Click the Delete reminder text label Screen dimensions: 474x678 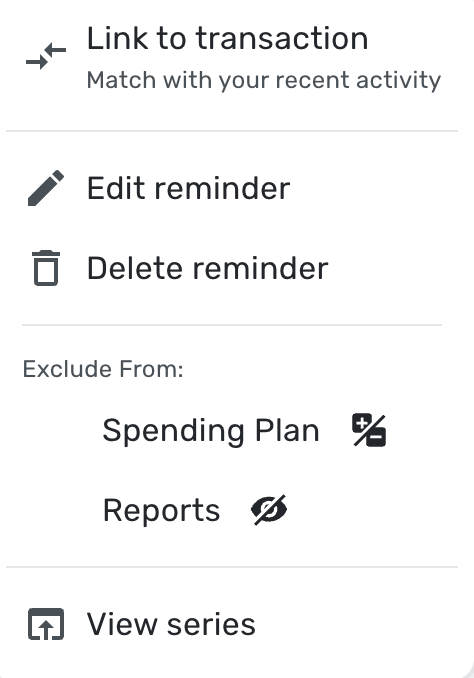[208, 269]
